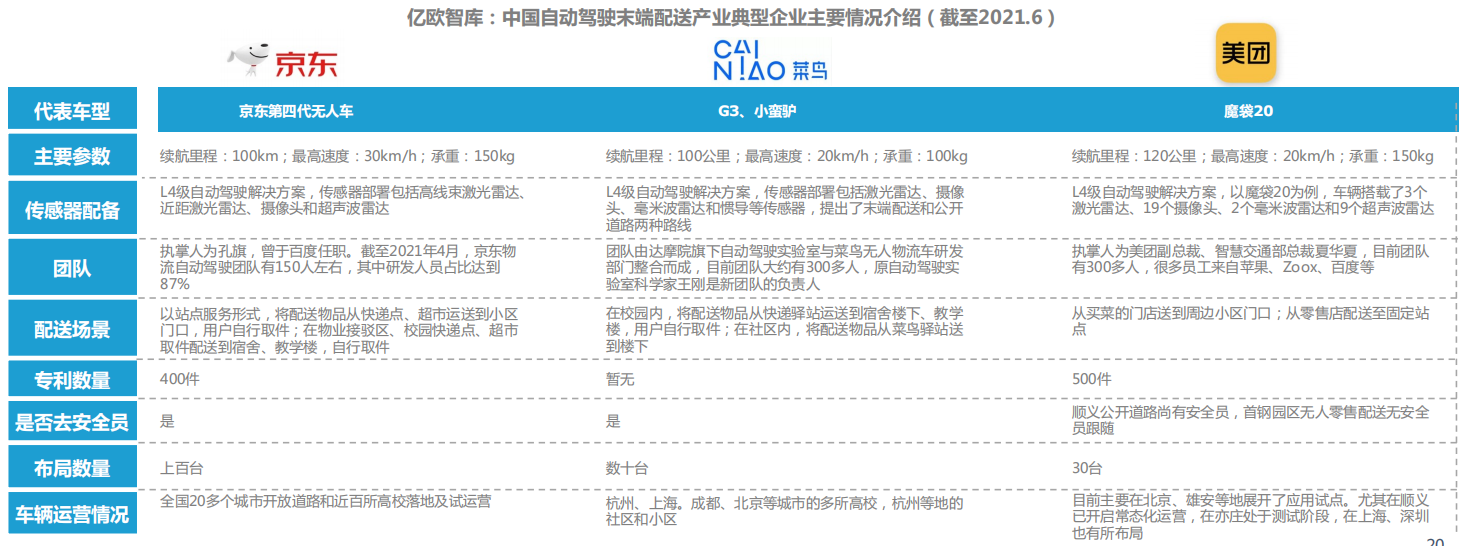Click the 京东第四代无人车 header cell
The image size is (1460, 546).
pyautogui.click(x=296, y=111)
